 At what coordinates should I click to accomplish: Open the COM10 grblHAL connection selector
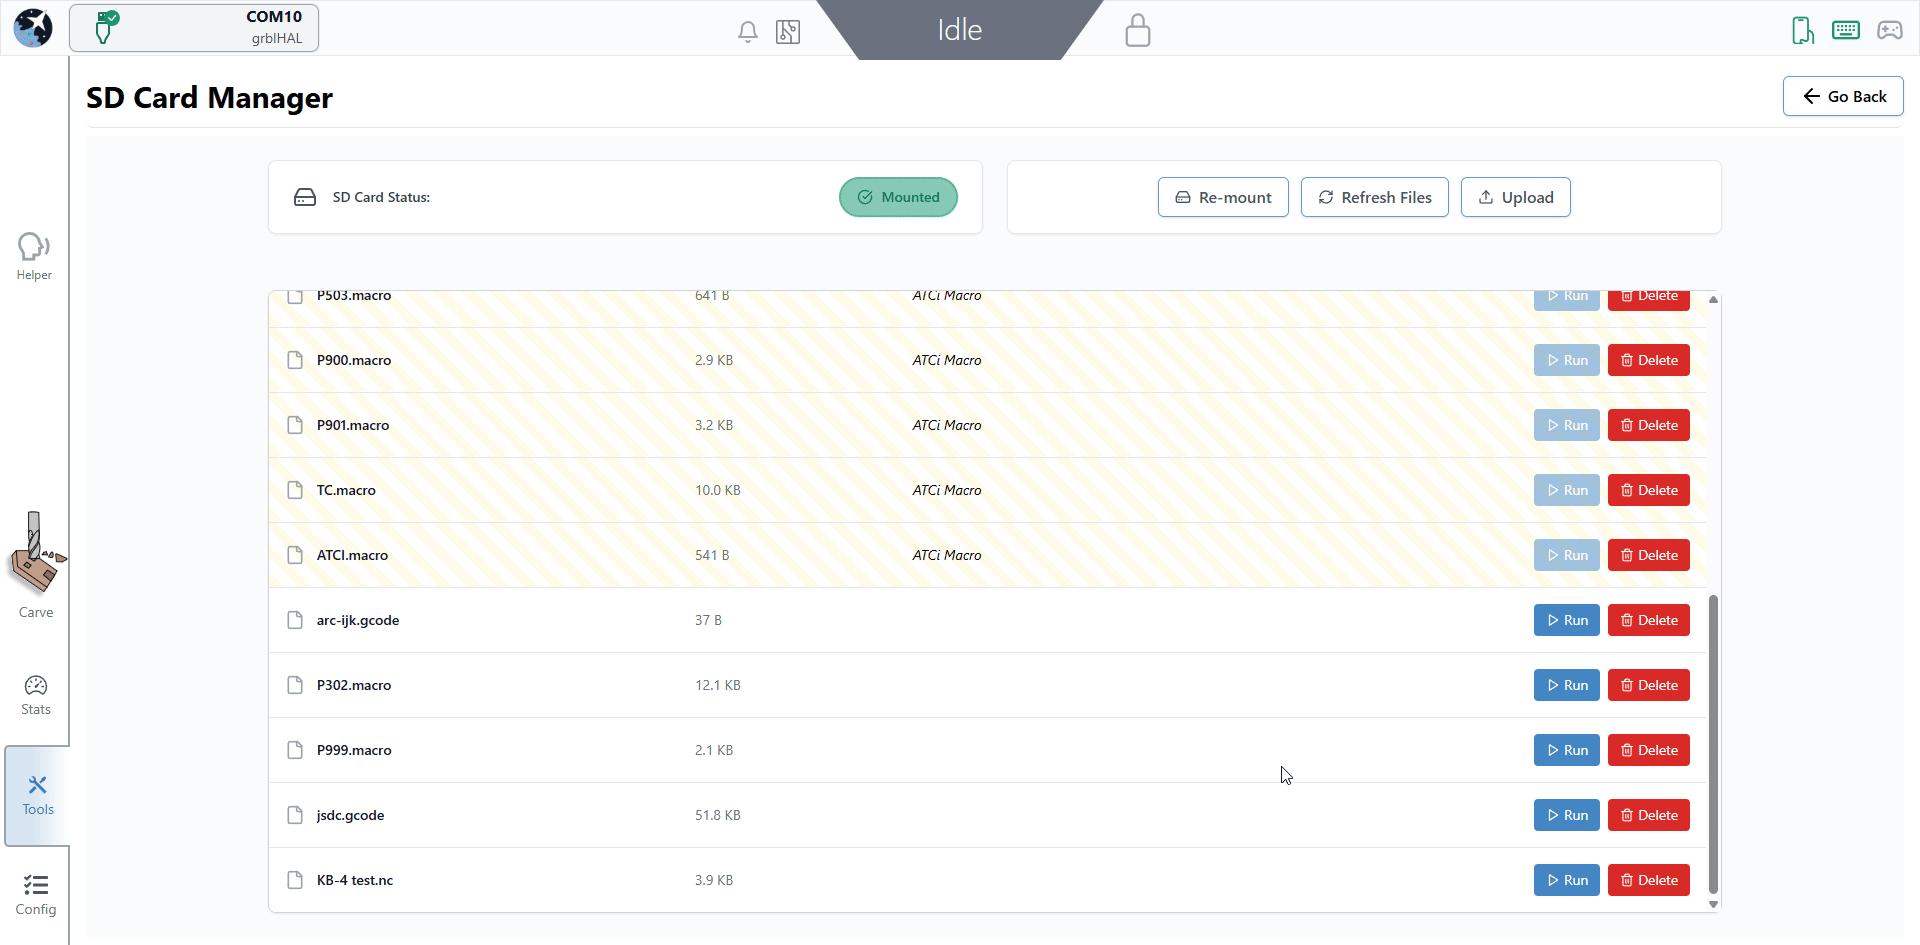click(x=194, y=28)
